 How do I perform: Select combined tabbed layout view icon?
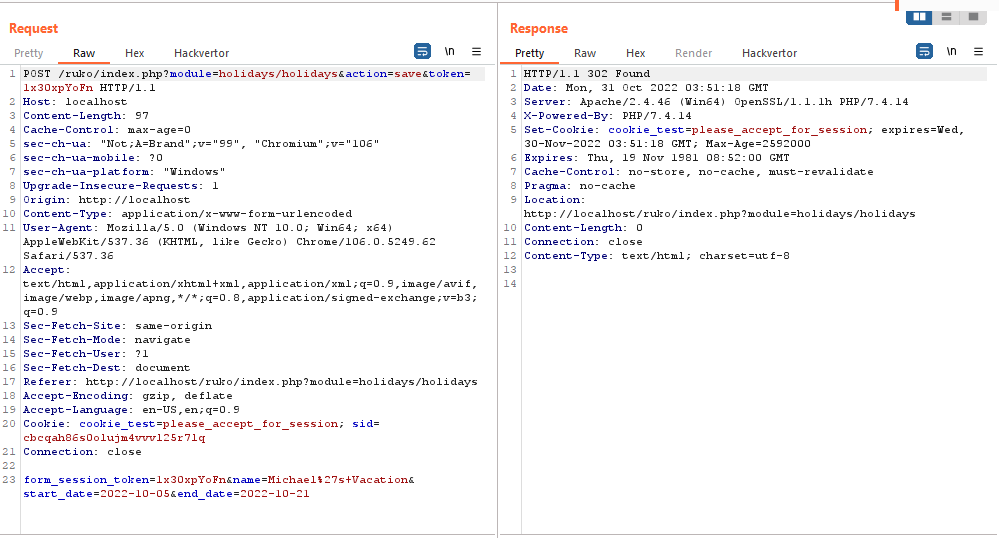[x=974, y=17]
